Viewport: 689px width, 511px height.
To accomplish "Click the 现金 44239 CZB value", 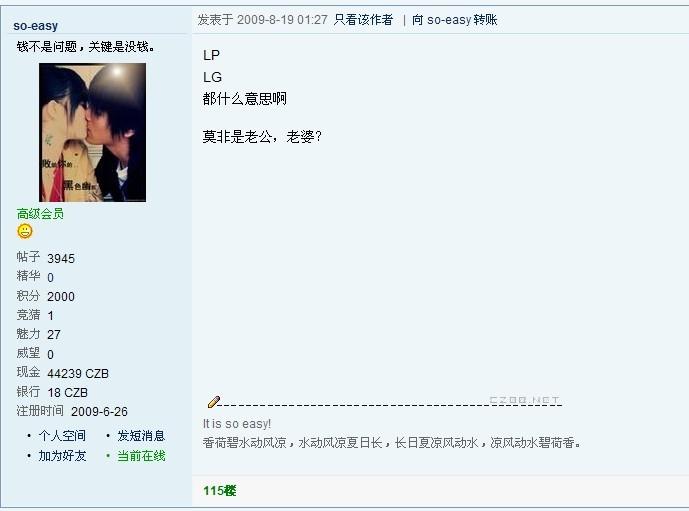I will (x=62, y=373).
